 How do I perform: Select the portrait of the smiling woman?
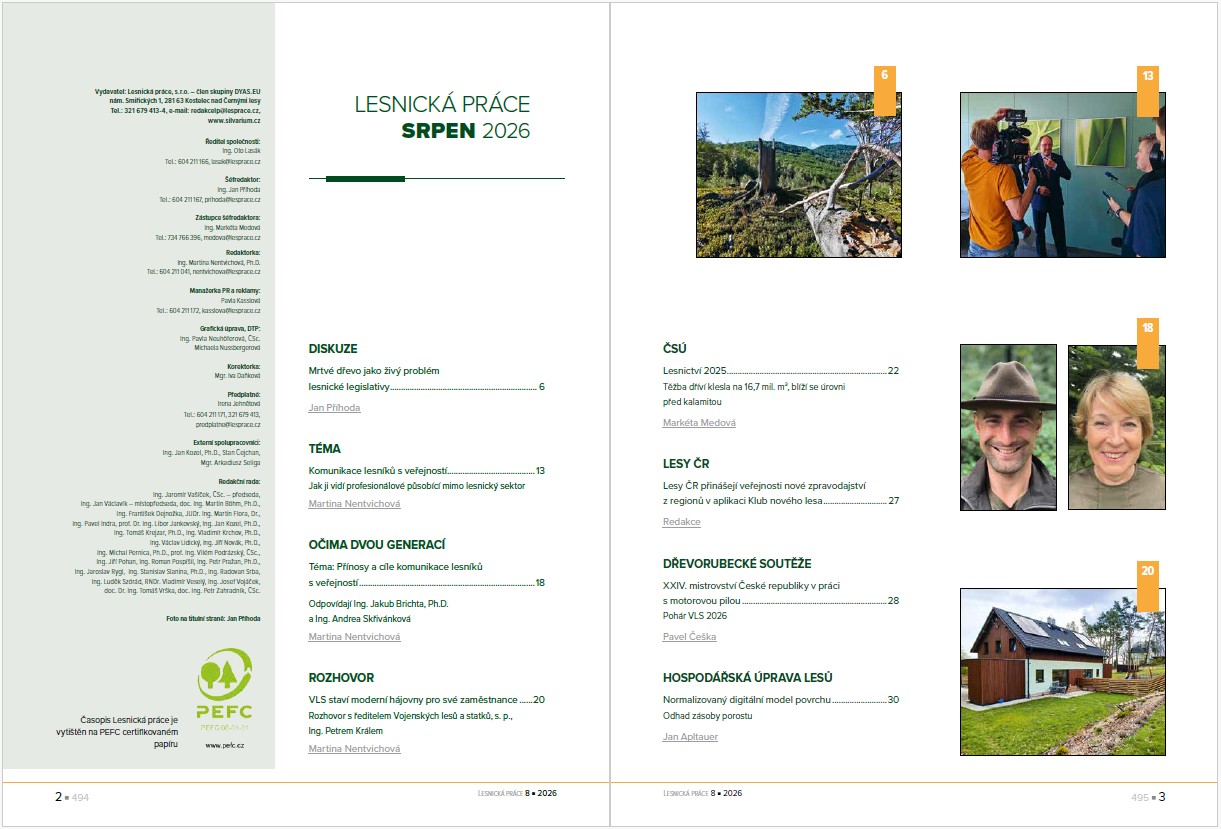[1116, 427]
